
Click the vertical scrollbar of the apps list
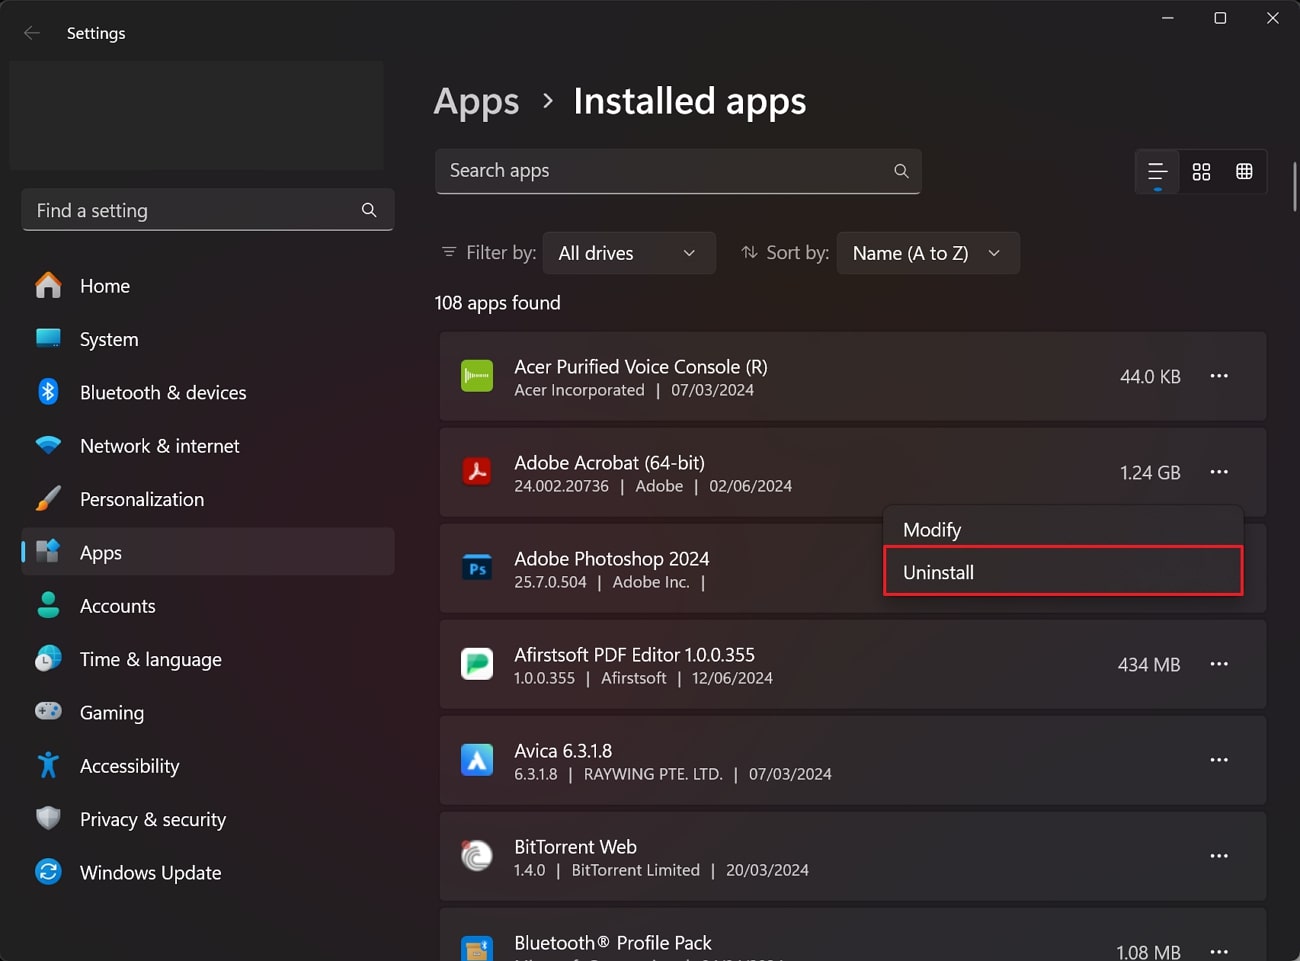coord(1294,186)
